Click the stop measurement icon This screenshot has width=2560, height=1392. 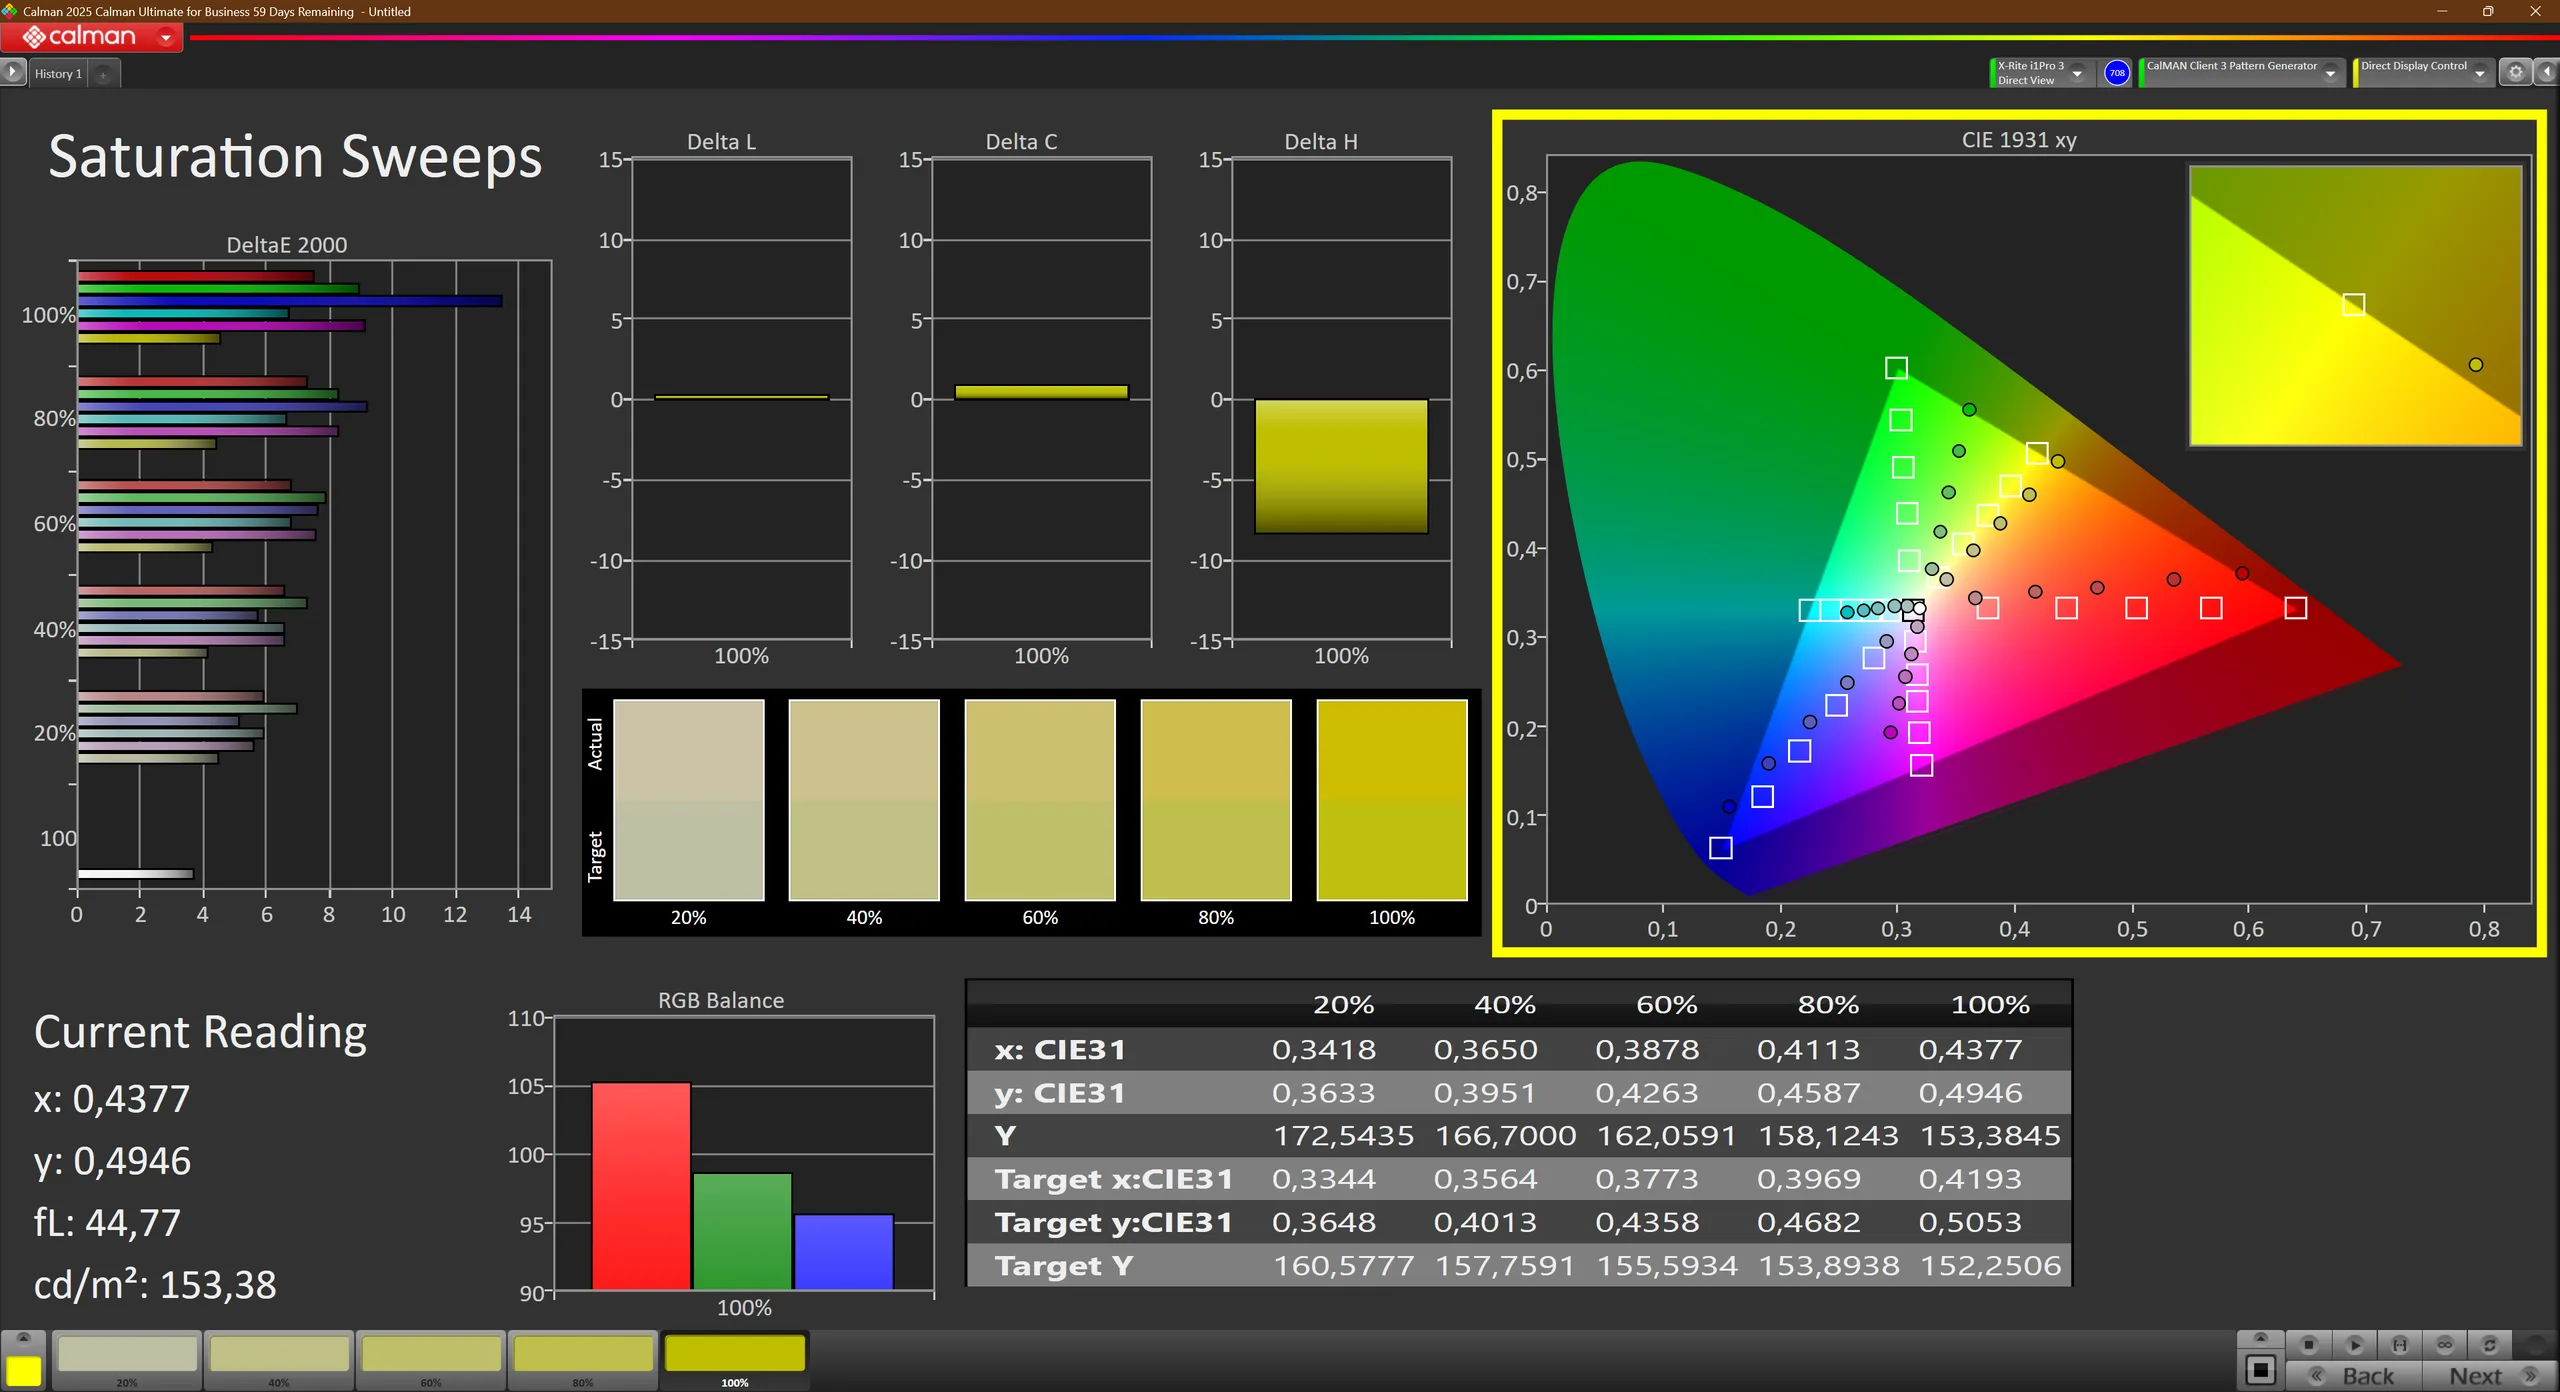coord(2309,1345)
